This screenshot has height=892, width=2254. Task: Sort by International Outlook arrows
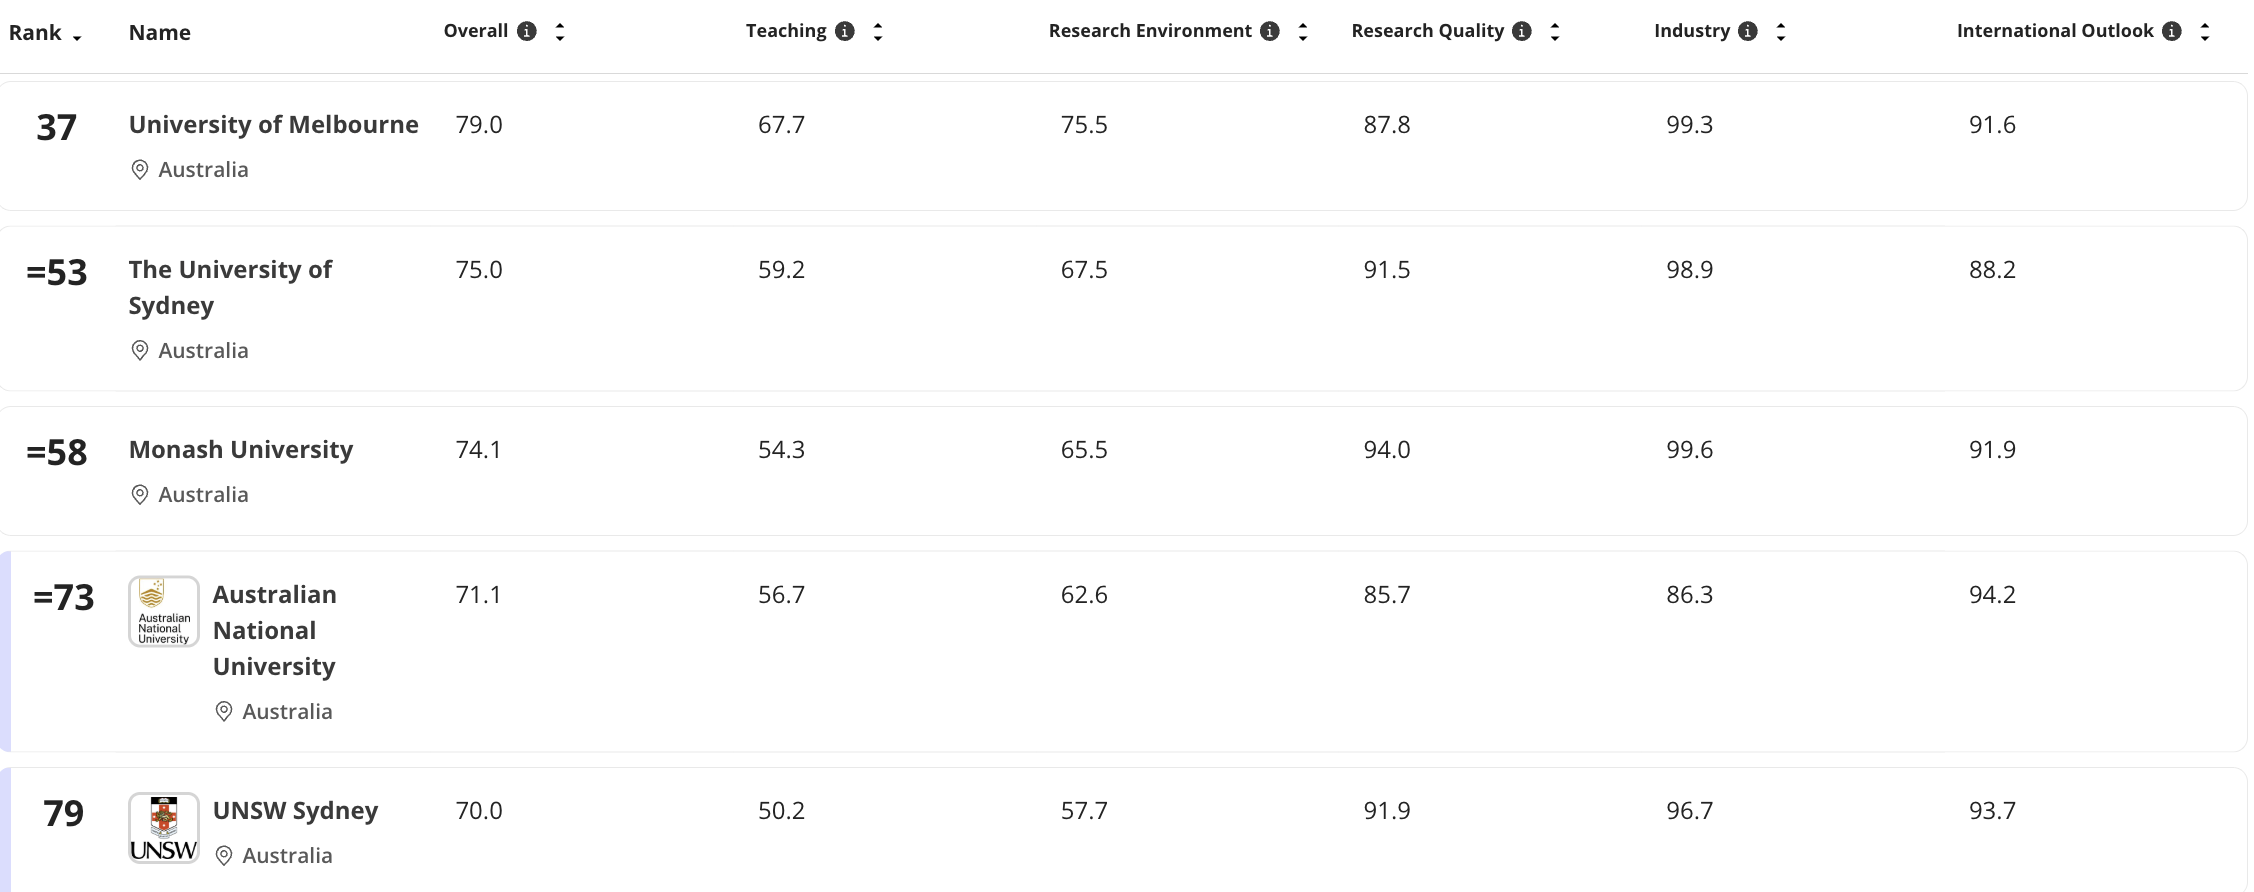click(x=2205, y=32)
